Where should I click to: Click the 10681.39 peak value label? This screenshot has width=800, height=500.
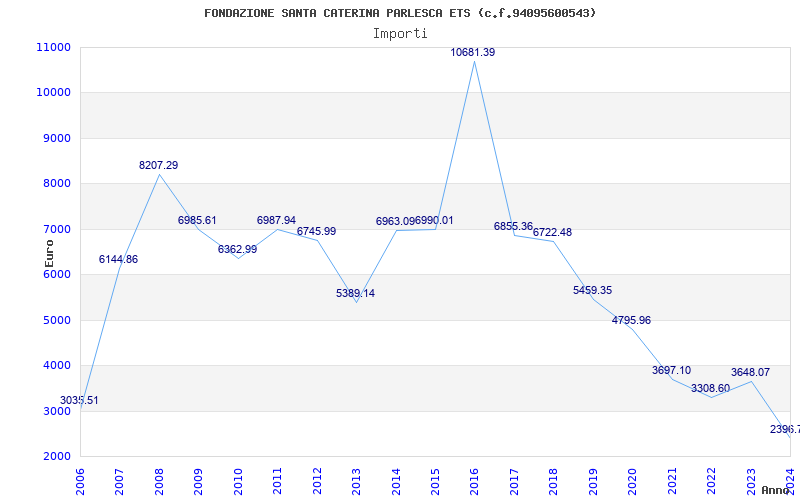click(472, 52)
